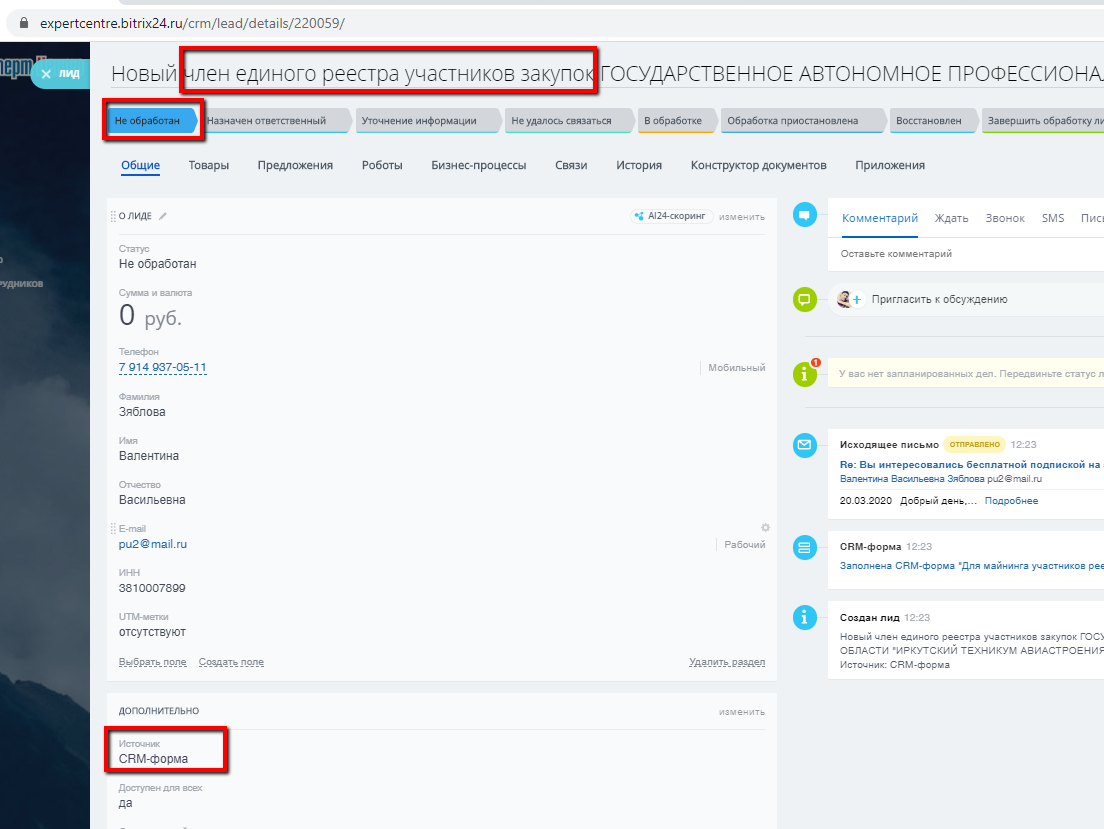Click Создан лид info icon
Viewport: 1104px width, 829px height.
click(x=805, y=618)
